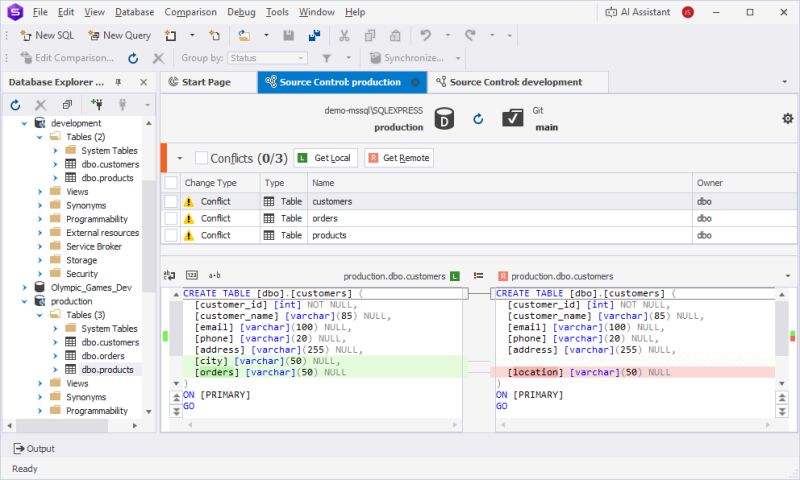Click the a-b compare option icon
The width and height of the screenshot is (800, 480).
click(x=214, y=275)
